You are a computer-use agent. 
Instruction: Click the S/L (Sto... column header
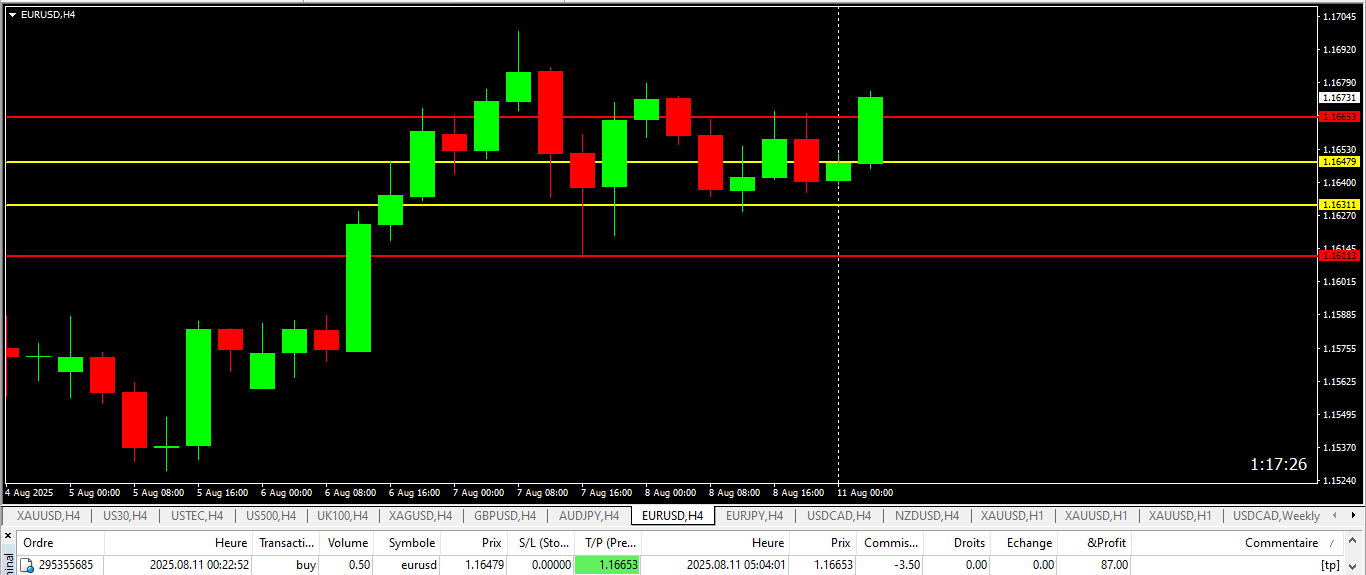pyautogui.click(x=541, y=543)
